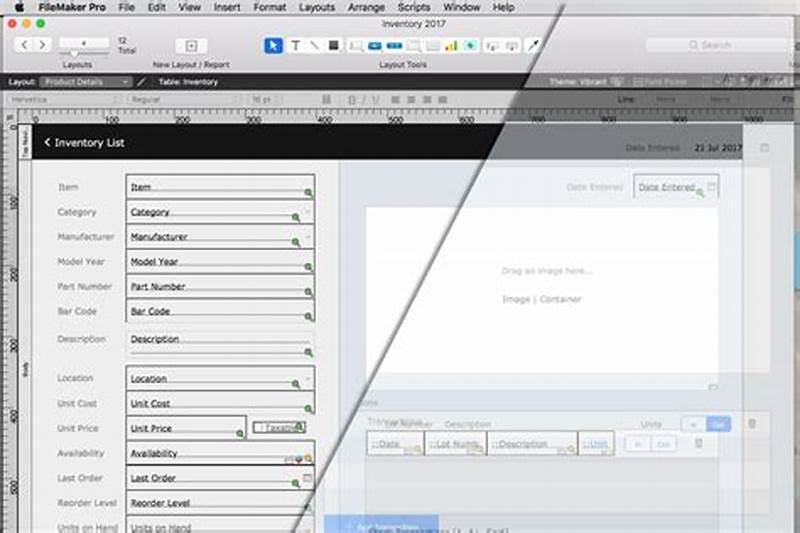800x533 pixels.
Task: Click the Search field in the toolbar
Action: click(716, 45)
